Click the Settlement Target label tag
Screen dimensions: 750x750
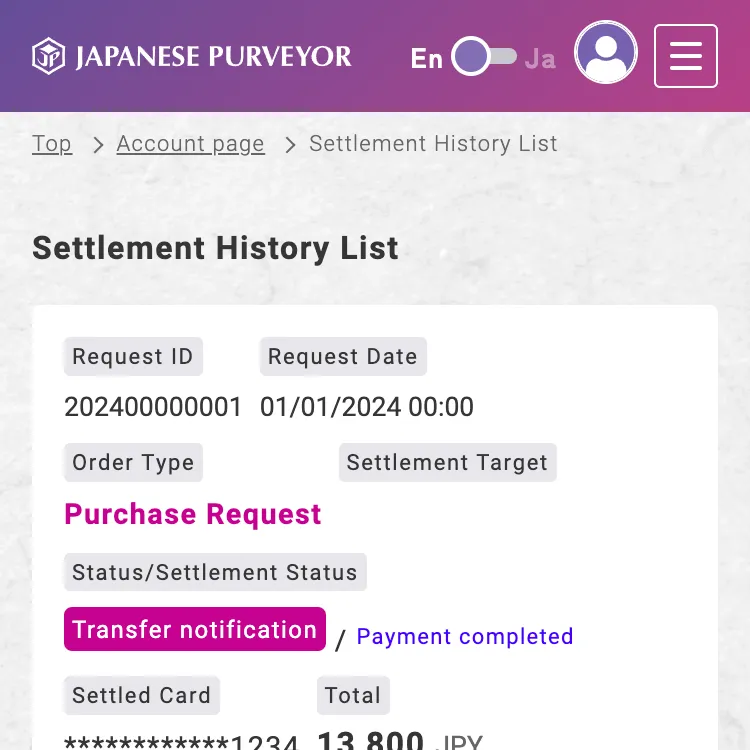447,463
